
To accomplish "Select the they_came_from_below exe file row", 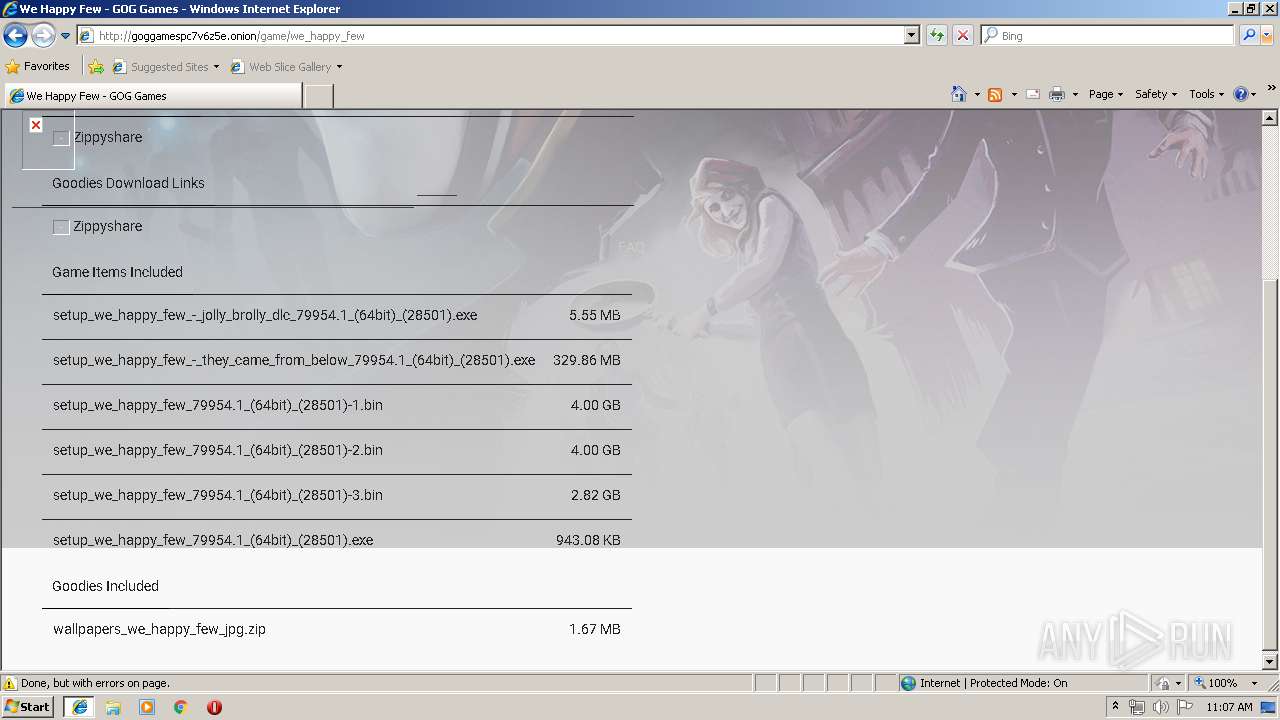I will click(x=337, y=361).
